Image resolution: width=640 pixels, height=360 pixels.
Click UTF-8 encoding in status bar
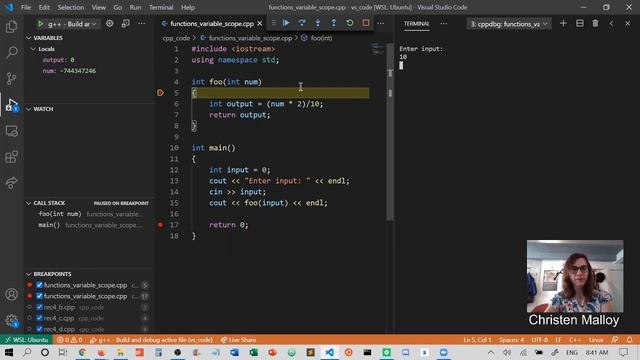540,340
